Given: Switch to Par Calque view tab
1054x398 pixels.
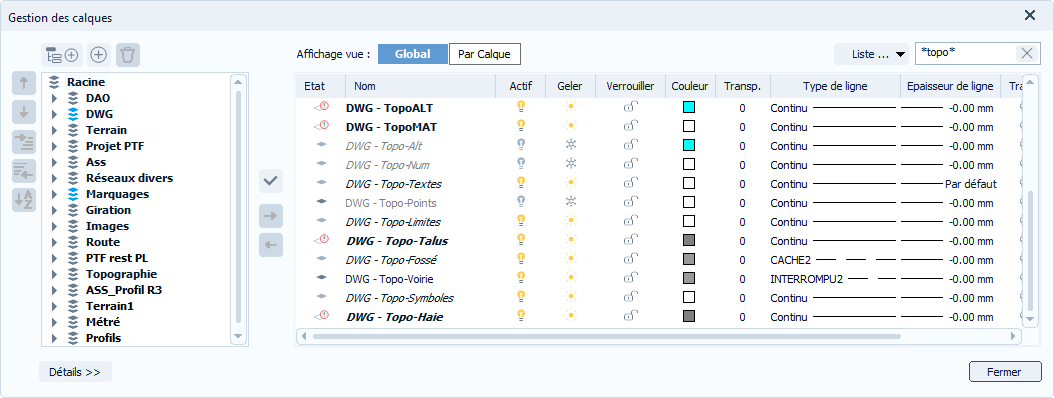Looking at the screenshot, I should click(x=485, y=54).
